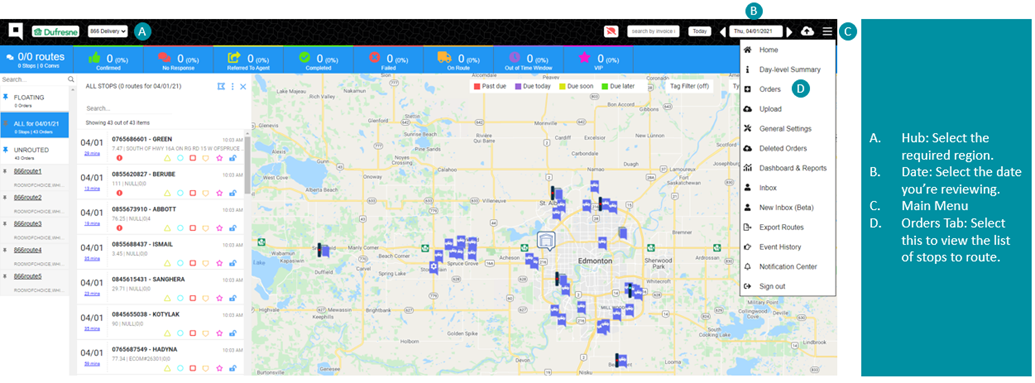1035x383 pixels.
Task: Select Orders in the main menu
Action: pyautogui.click(x=770, y=89)
